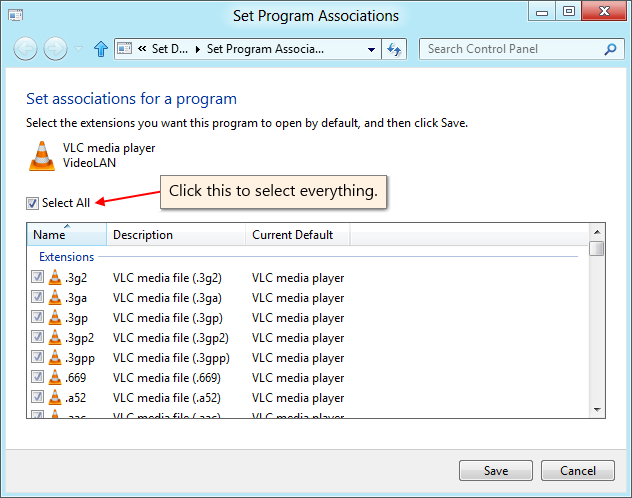
Task: Uncheck the .3gpp extension checkbox
Action: [x=37, y=358]
